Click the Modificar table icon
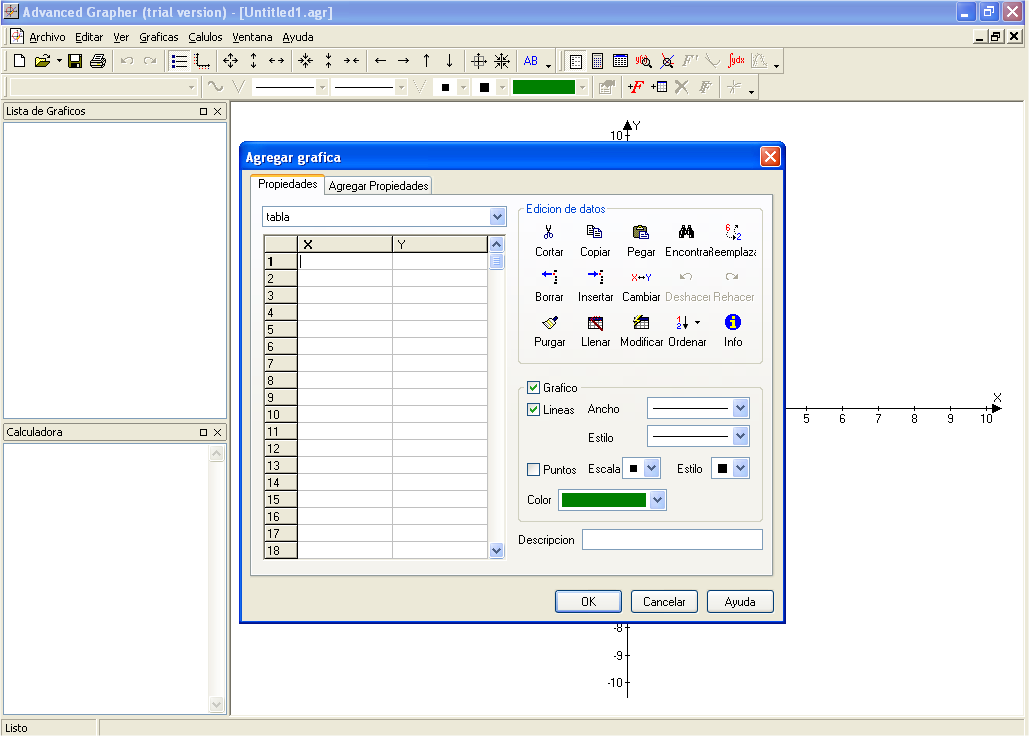Viewport: 1029px width, 736px height. coord(641,323)
